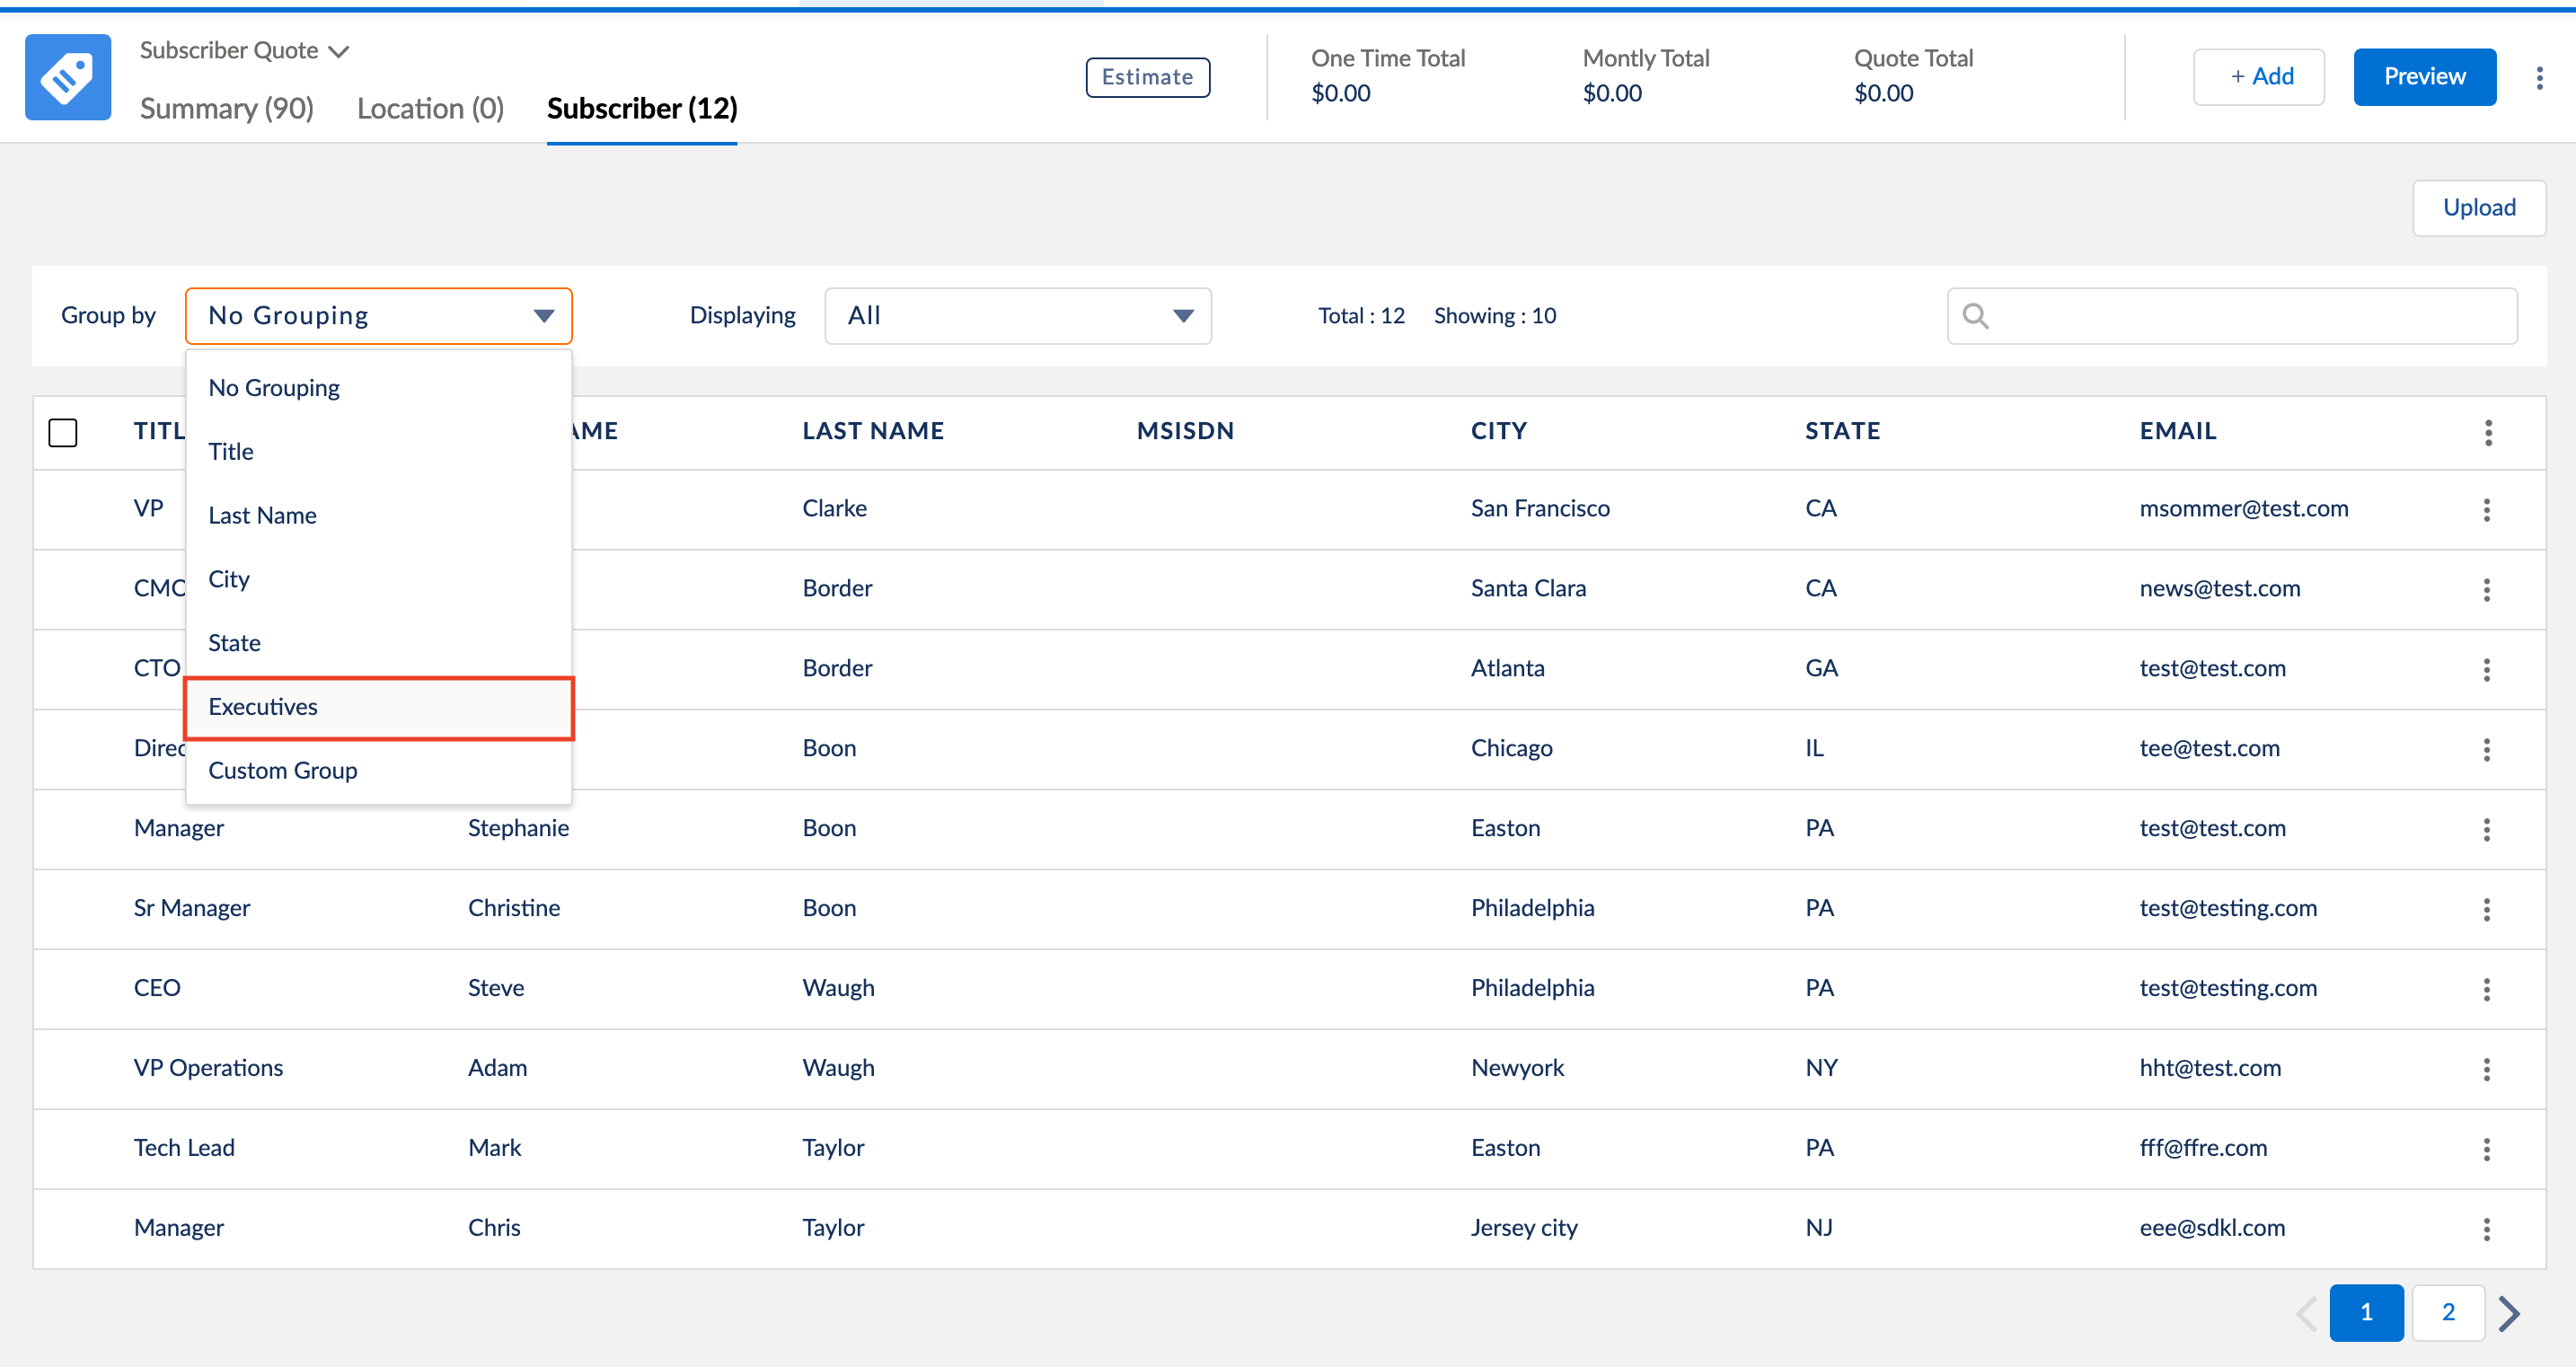Open row actions for news@test.com
The image size is (2576, 1367).
(x=2486, y=589)
